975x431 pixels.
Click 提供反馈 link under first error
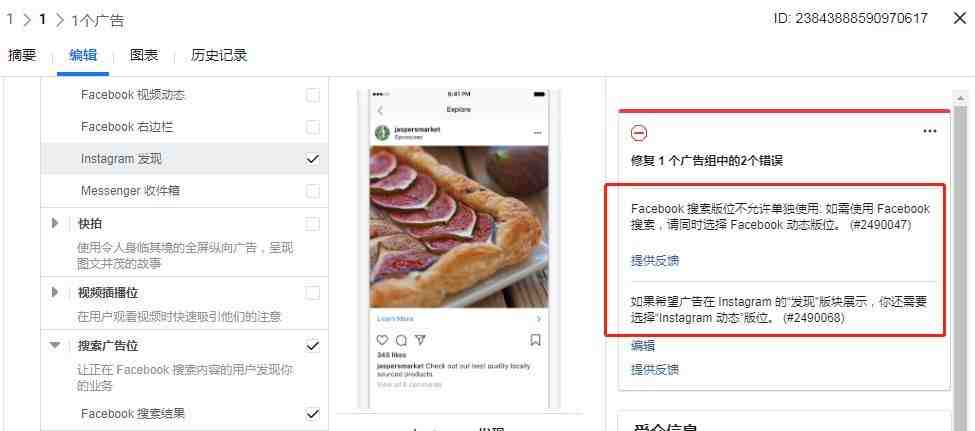click(655, 261)
